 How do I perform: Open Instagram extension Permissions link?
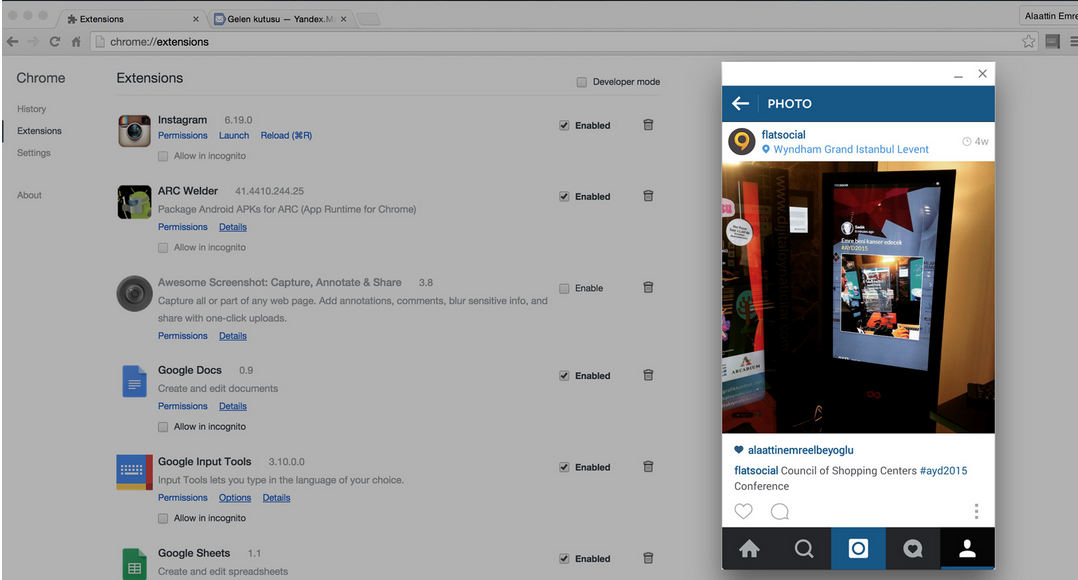click(183, 135)
